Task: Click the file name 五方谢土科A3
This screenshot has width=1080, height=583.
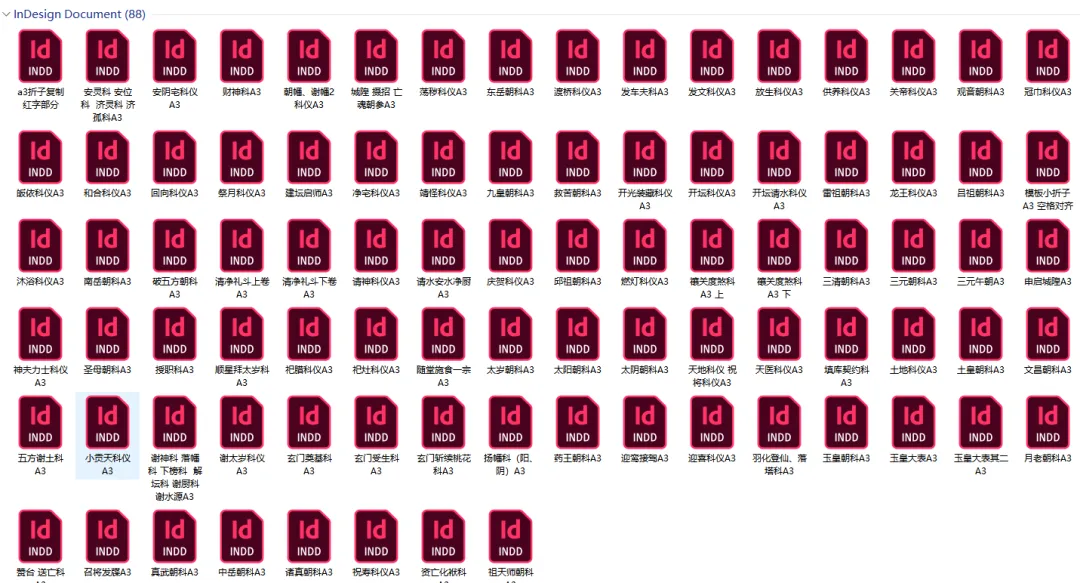Action: (40, 464)
